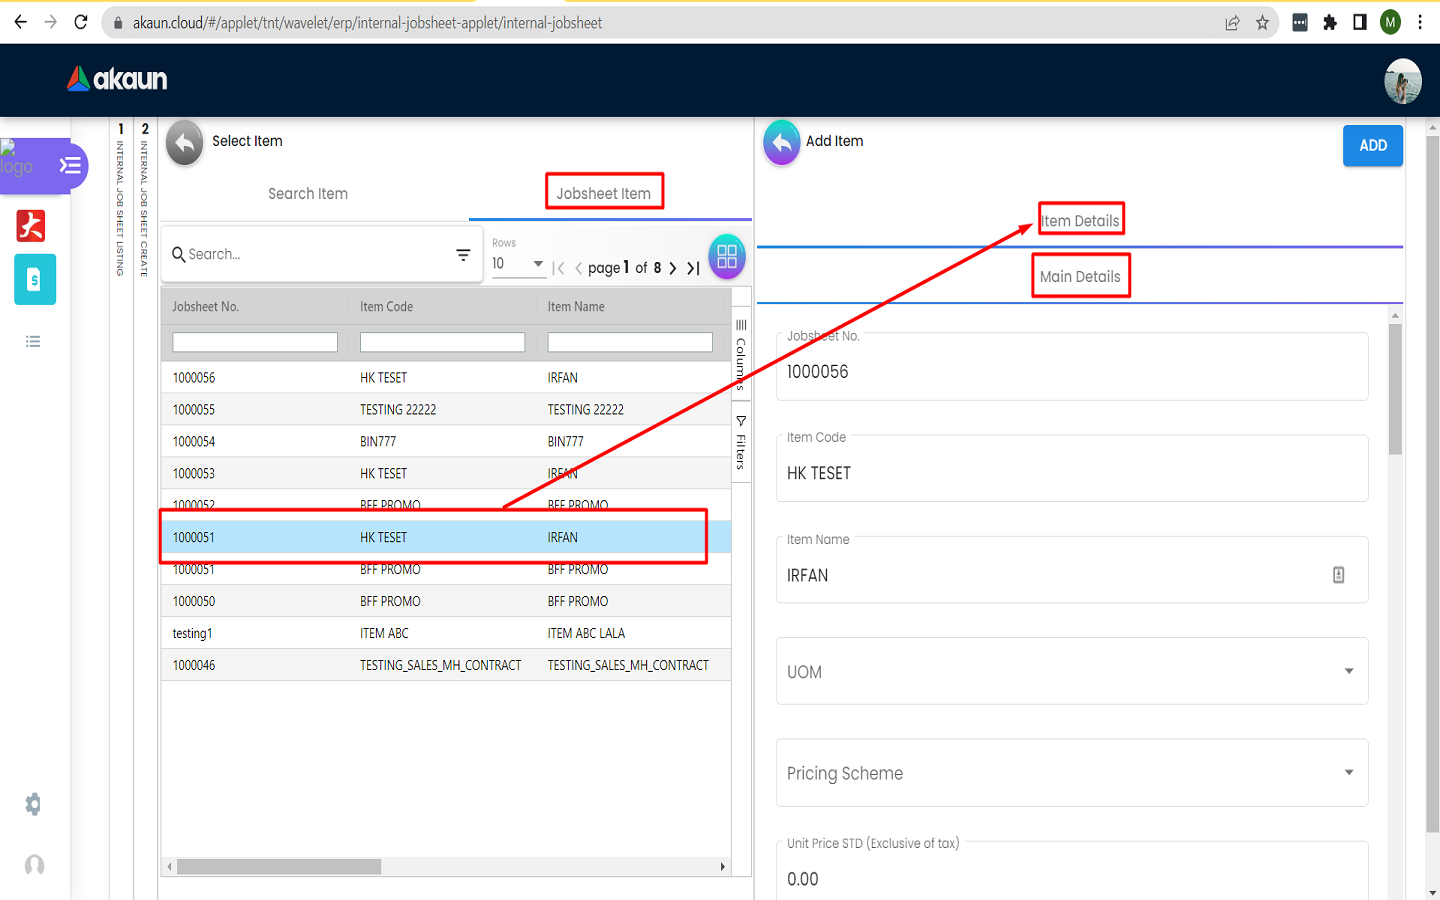The width and height of the screenshot is (1440, 900).
Task: Click the search filter options icon
Action: 463,255
